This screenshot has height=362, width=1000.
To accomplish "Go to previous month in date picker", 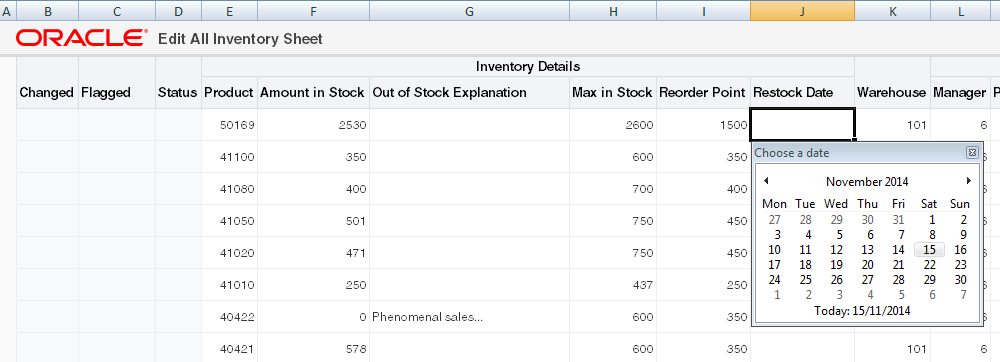I will [766, 180].
